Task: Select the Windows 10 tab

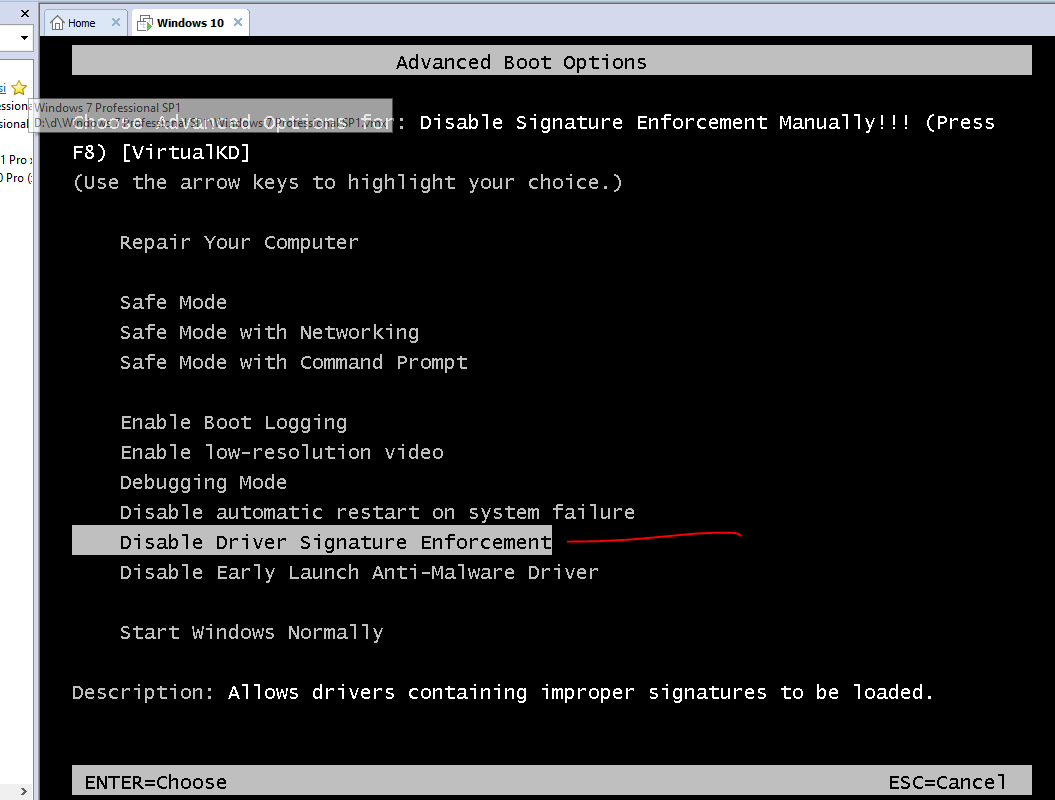Action: point(190,23)
